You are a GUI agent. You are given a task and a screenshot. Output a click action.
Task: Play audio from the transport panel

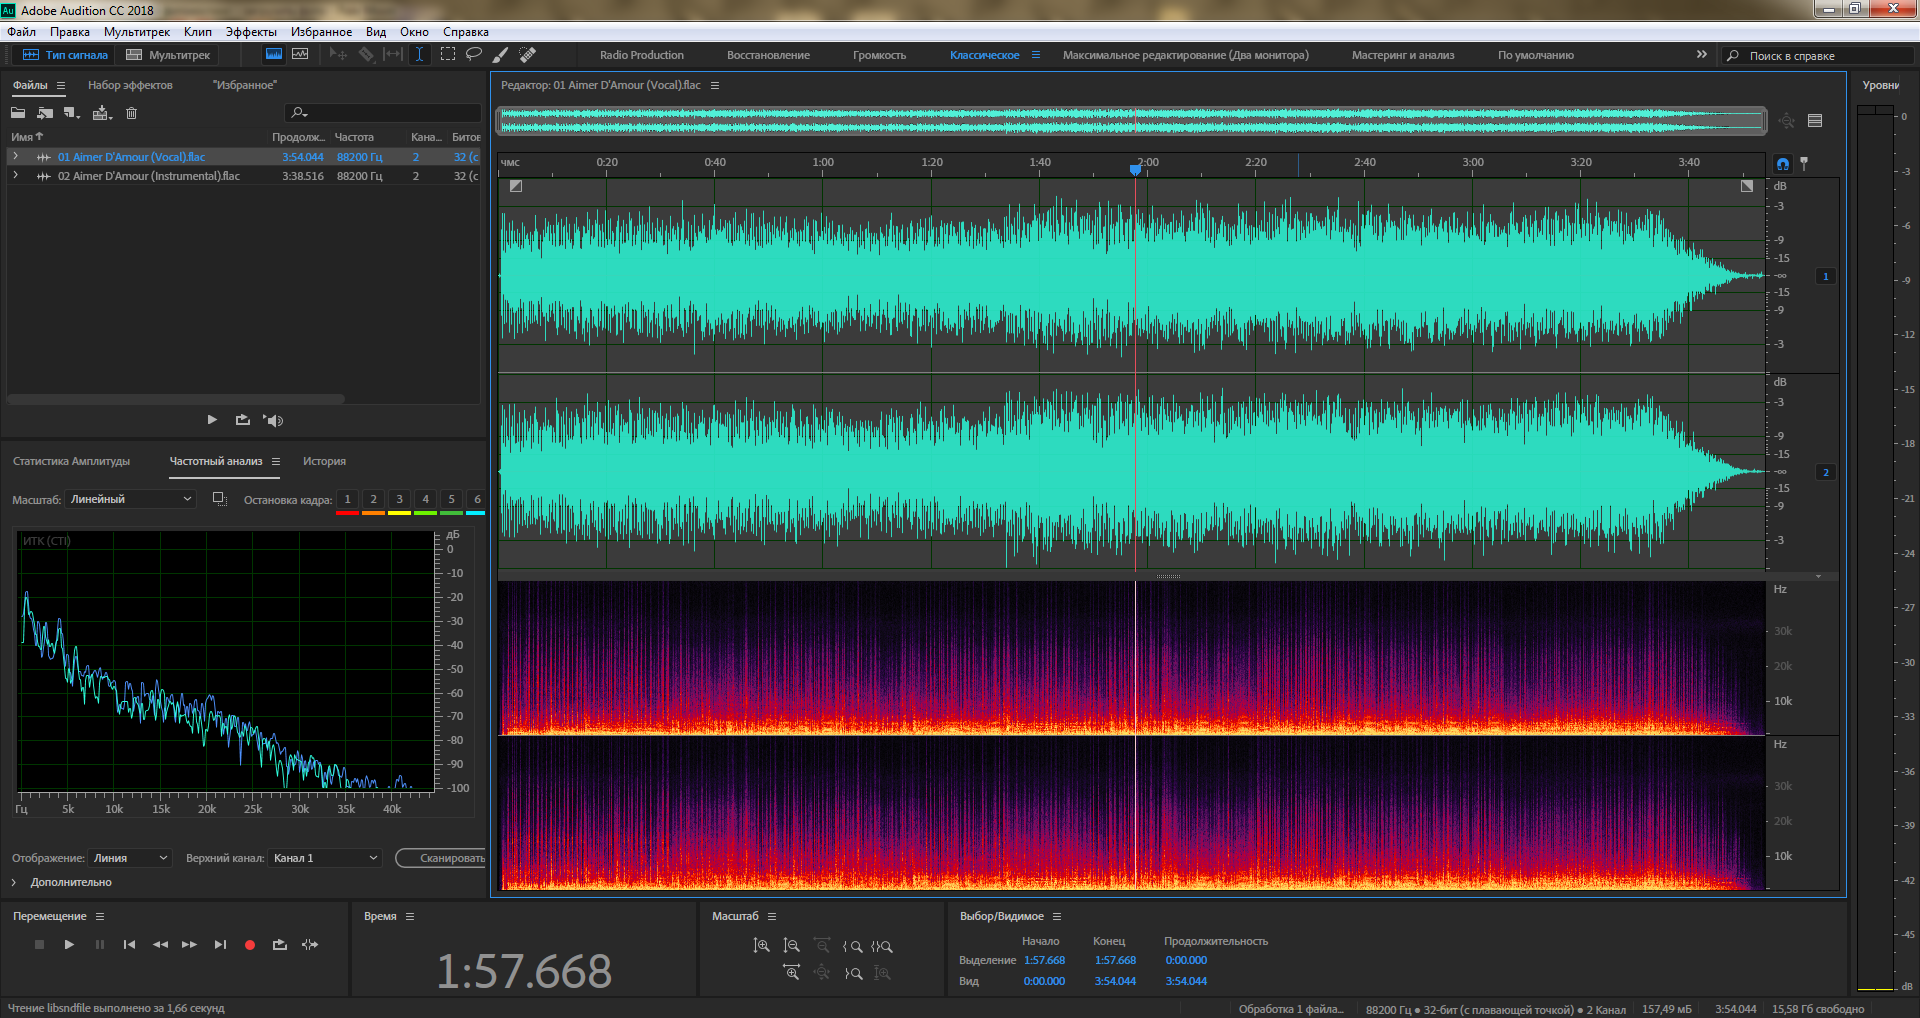[x=69, y=945]
